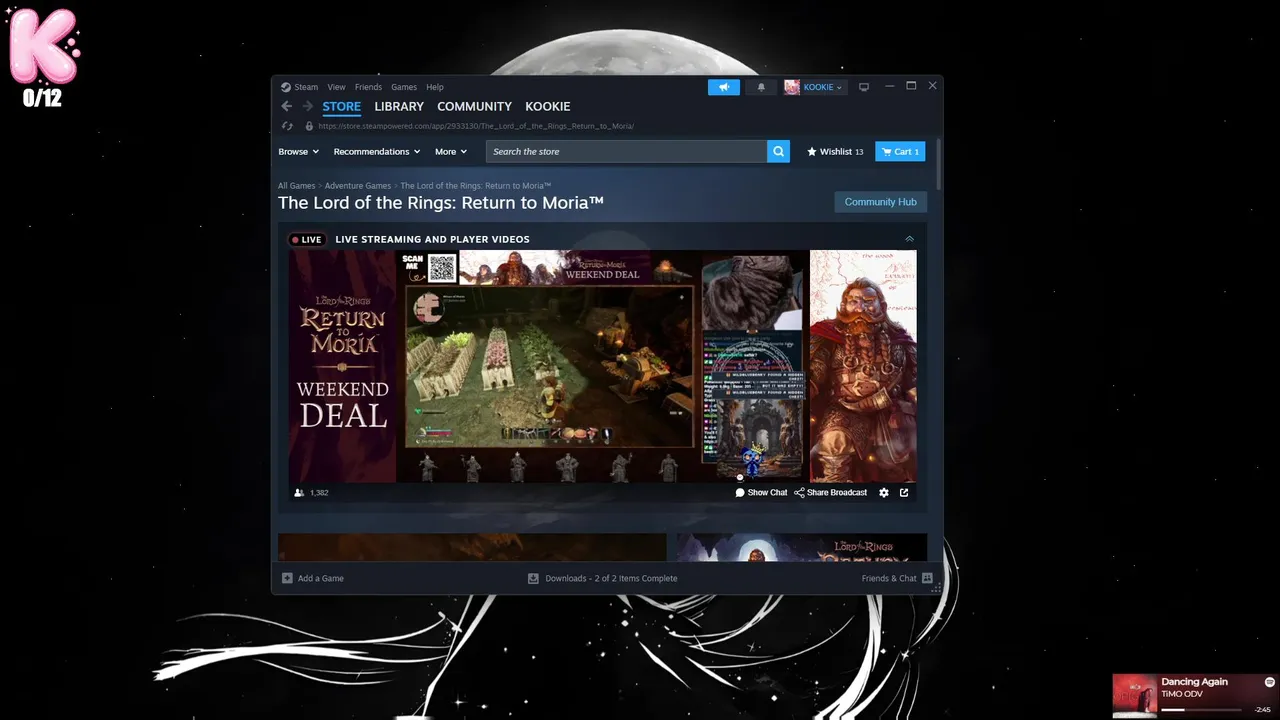Open the View menu

pyautogui.click(x=336, y=87)
